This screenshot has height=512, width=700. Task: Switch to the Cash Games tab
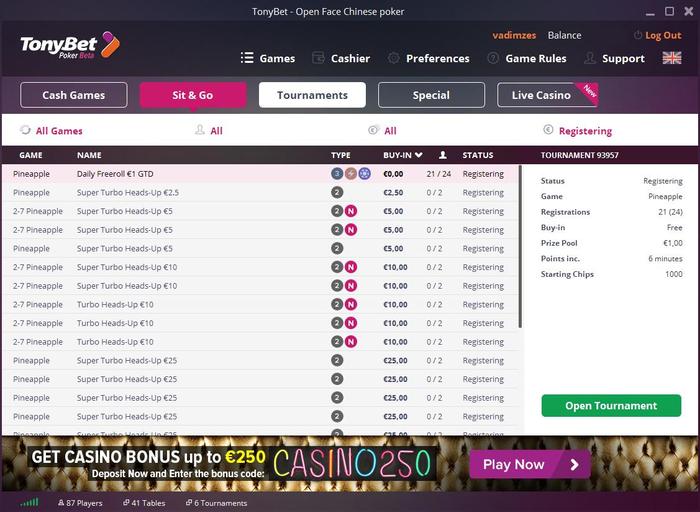[x=74, y=95]
